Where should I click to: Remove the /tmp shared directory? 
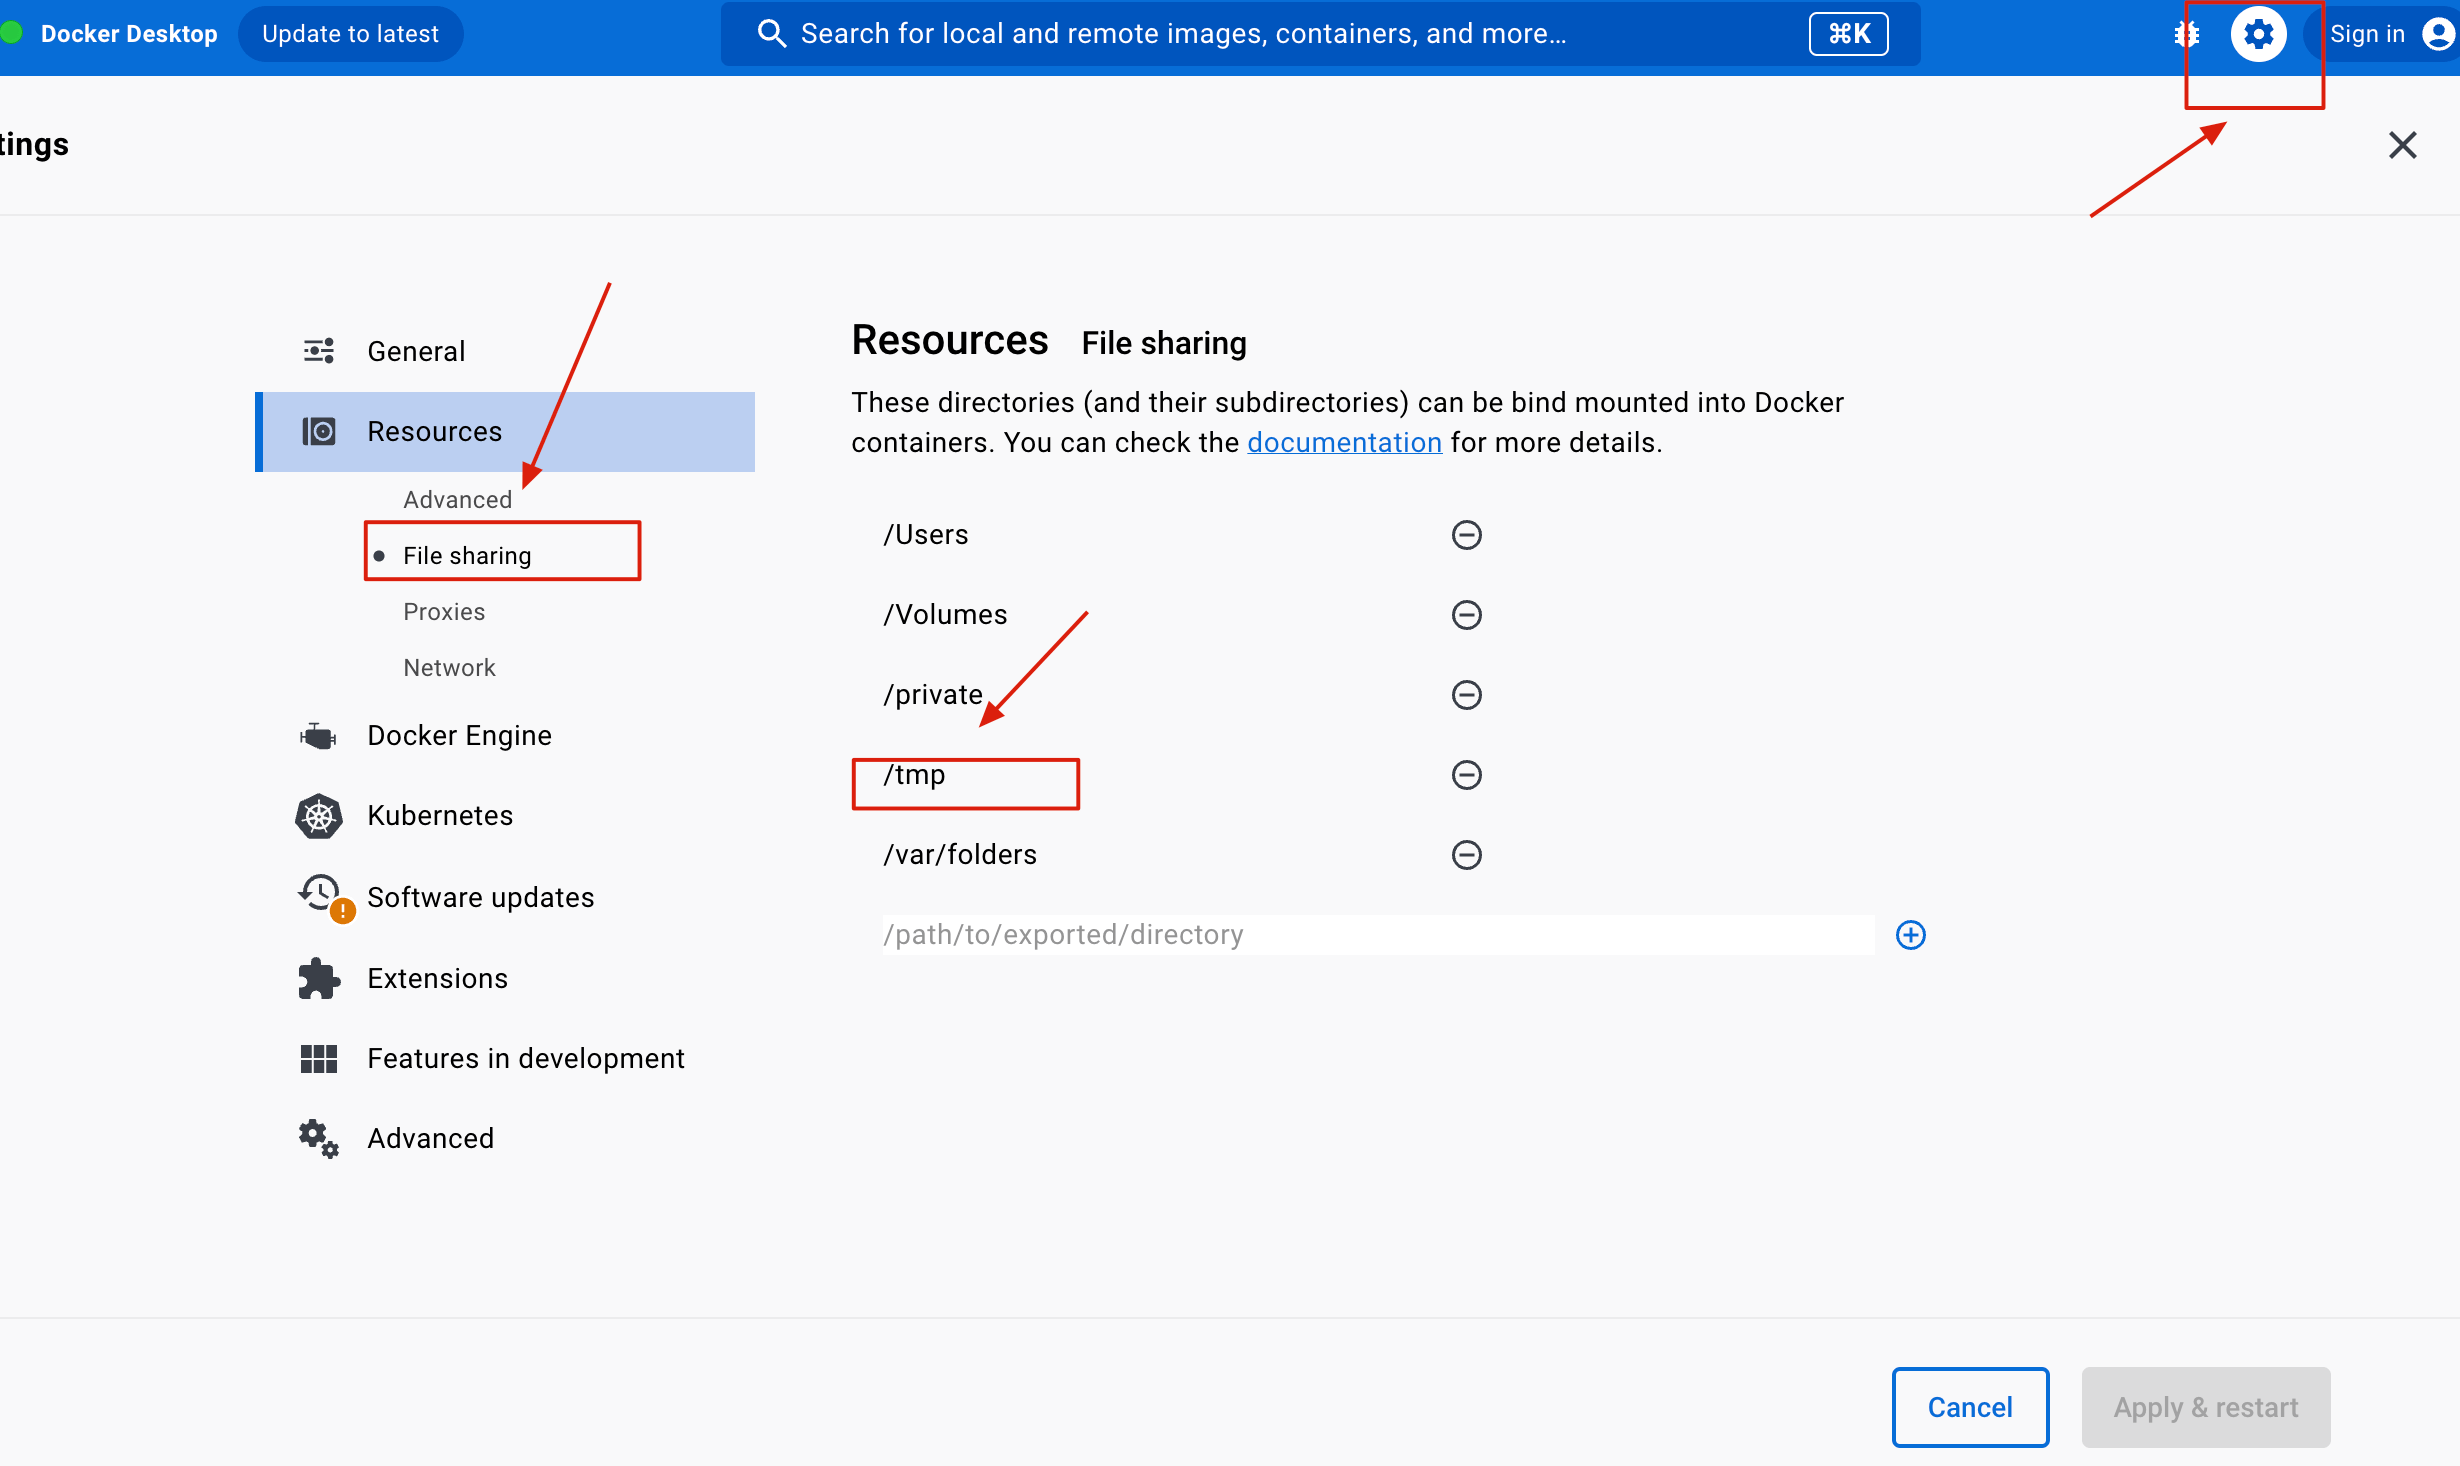click(x=1466, y=775)
